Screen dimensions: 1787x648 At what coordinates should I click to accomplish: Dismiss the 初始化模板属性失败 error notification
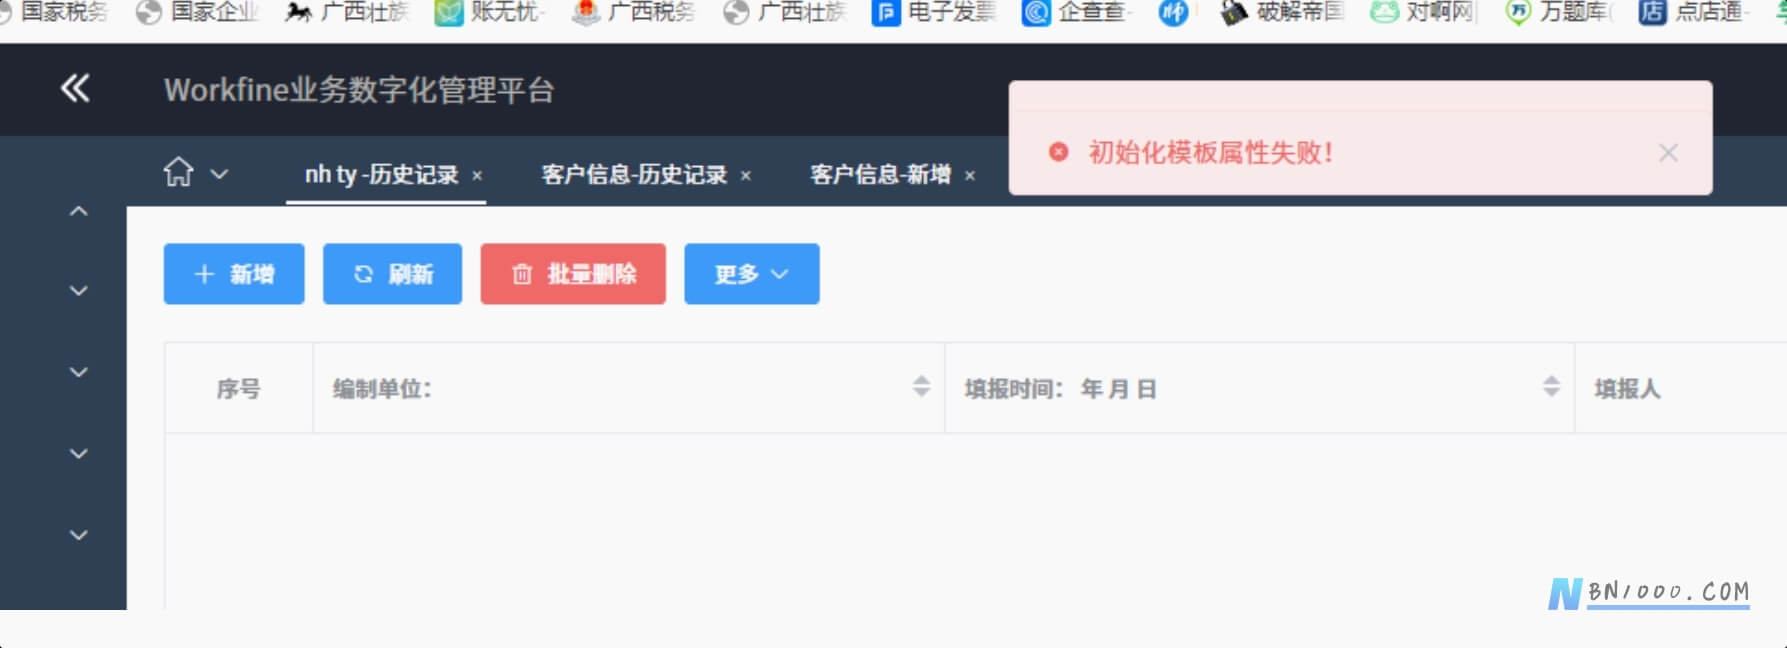1668,153
